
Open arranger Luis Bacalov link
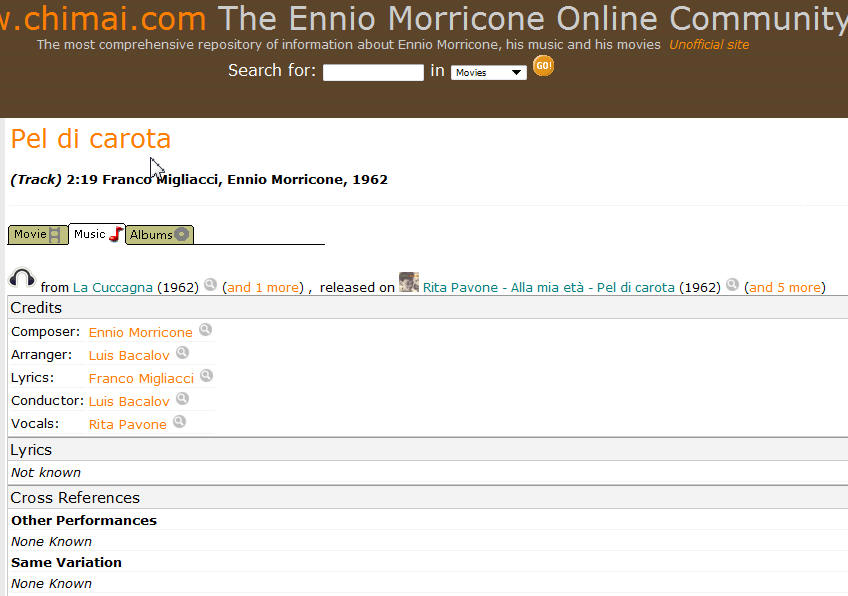tap(129, 355)
